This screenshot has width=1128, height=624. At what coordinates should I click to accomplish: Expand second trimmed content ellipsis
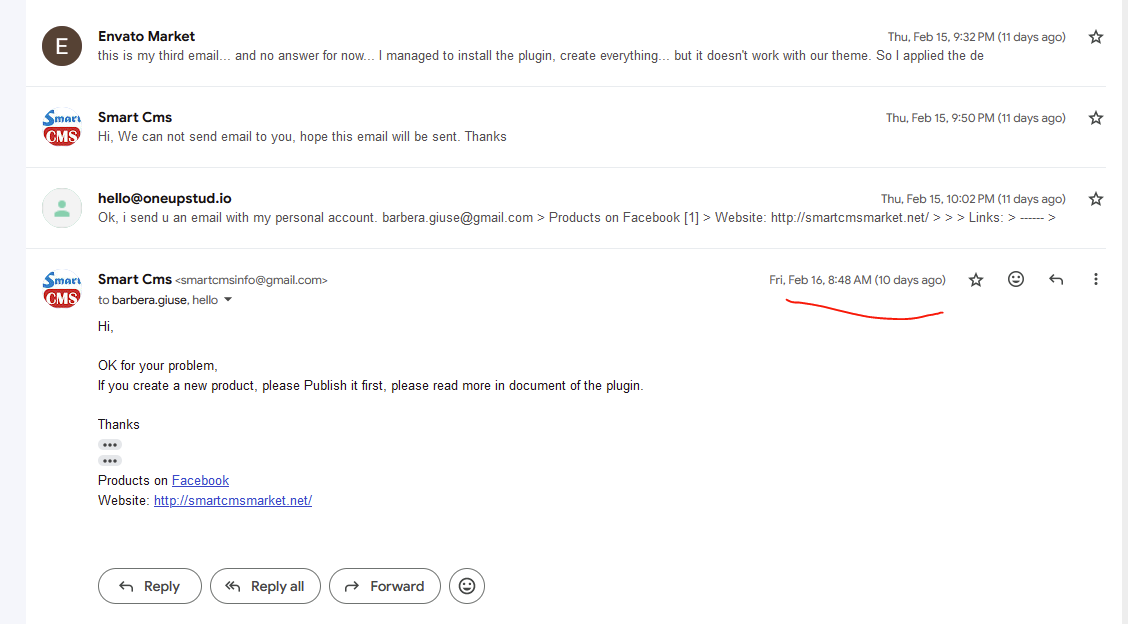[109, 461]
